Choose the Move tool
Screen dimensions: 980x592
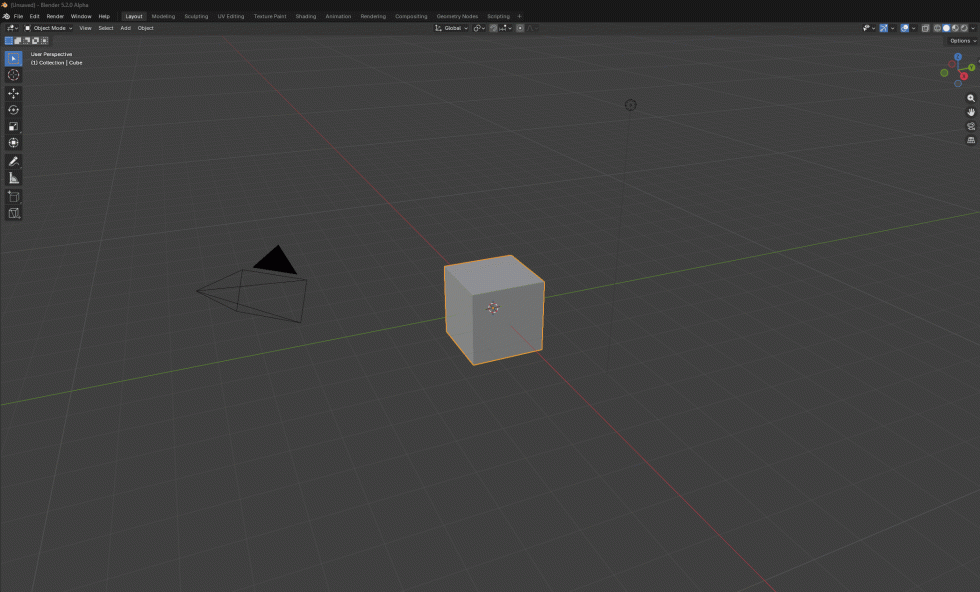[x=13, y=93]
